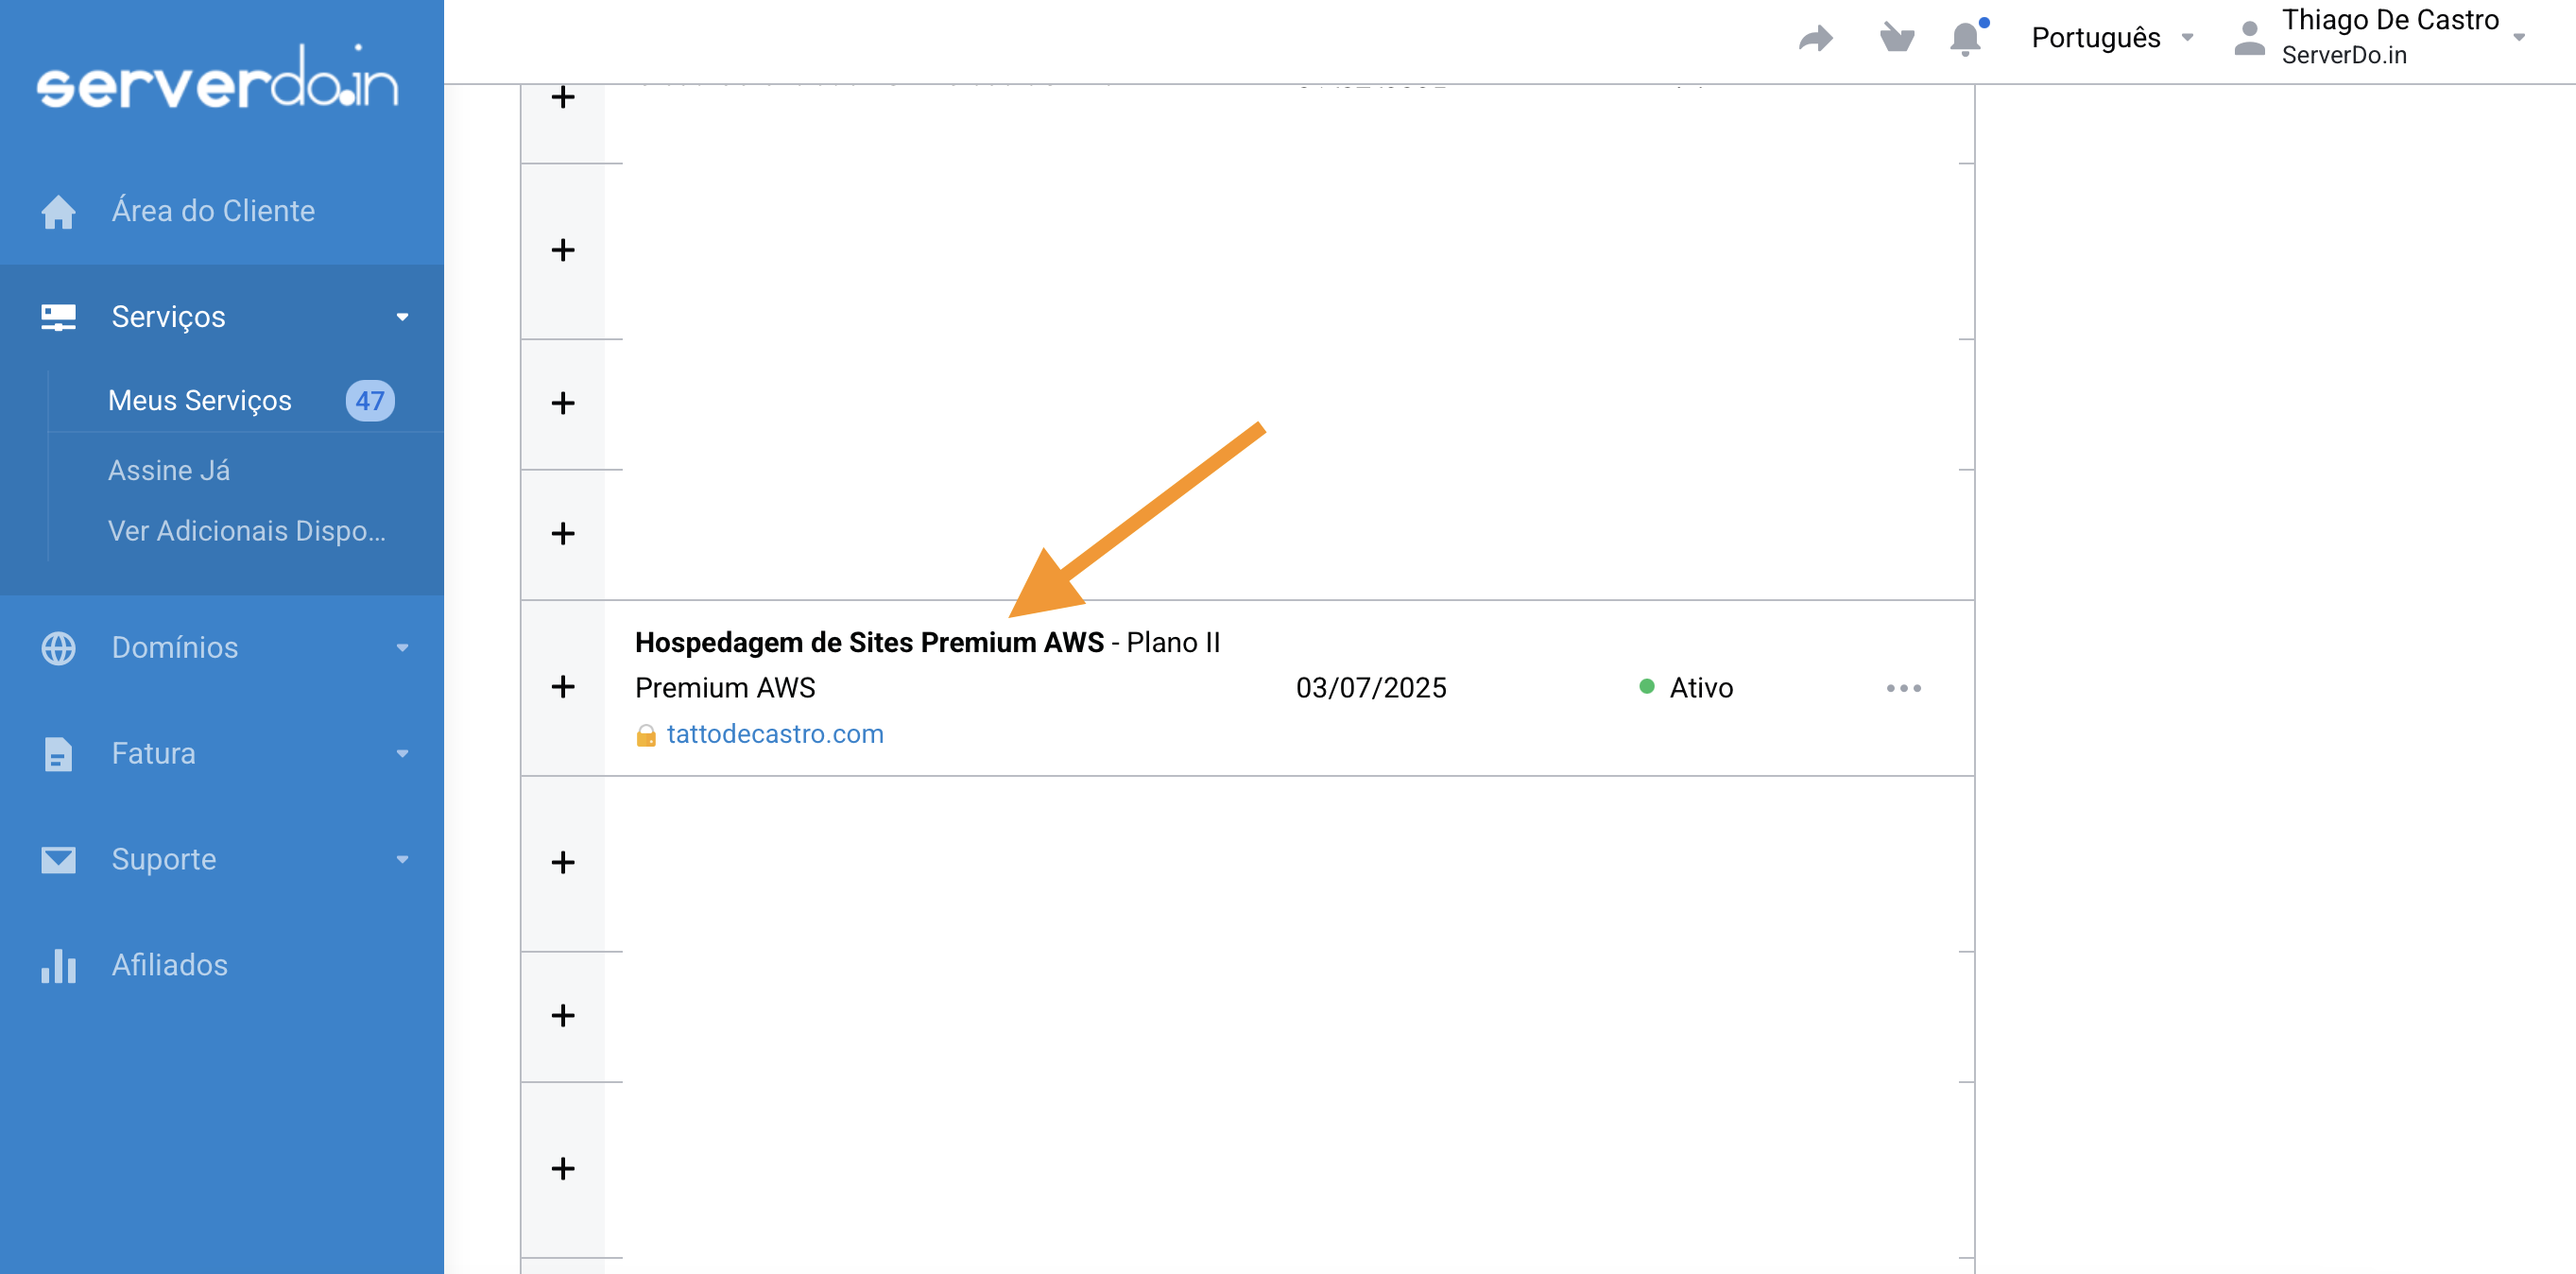
Task: Expand the Hospedagem de Sites Premium AWS row
Action: coord(563,687)
